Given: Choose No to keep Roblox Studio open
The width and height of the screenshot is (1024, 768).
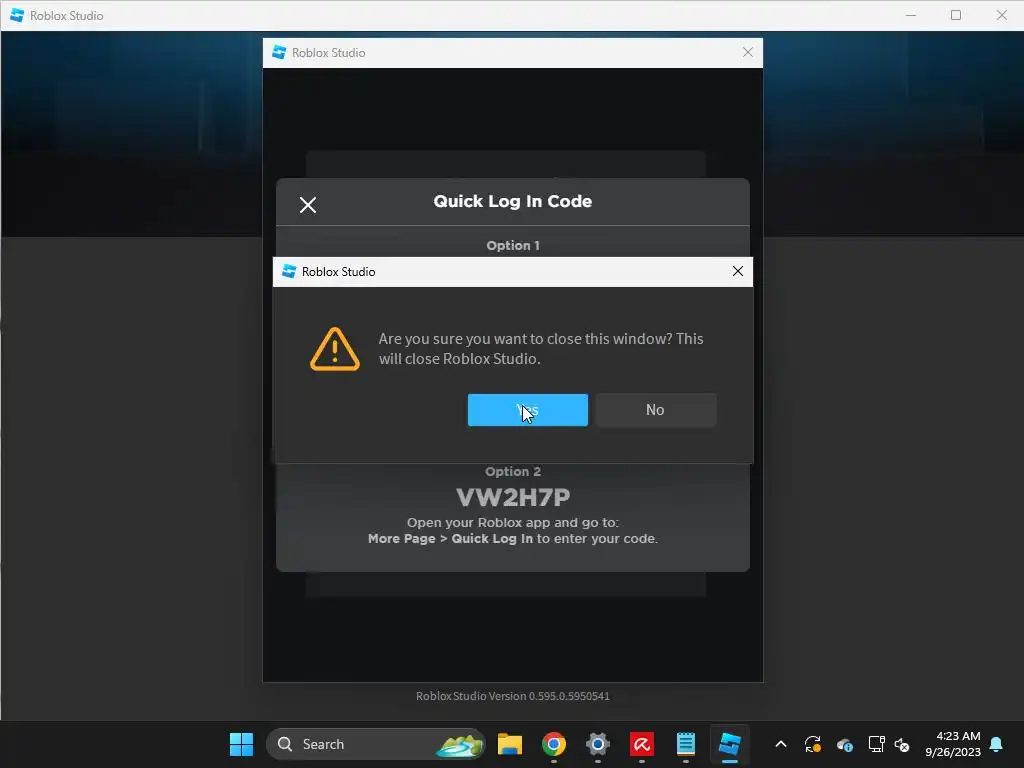Looking at the screenshot, I should 656,410.
